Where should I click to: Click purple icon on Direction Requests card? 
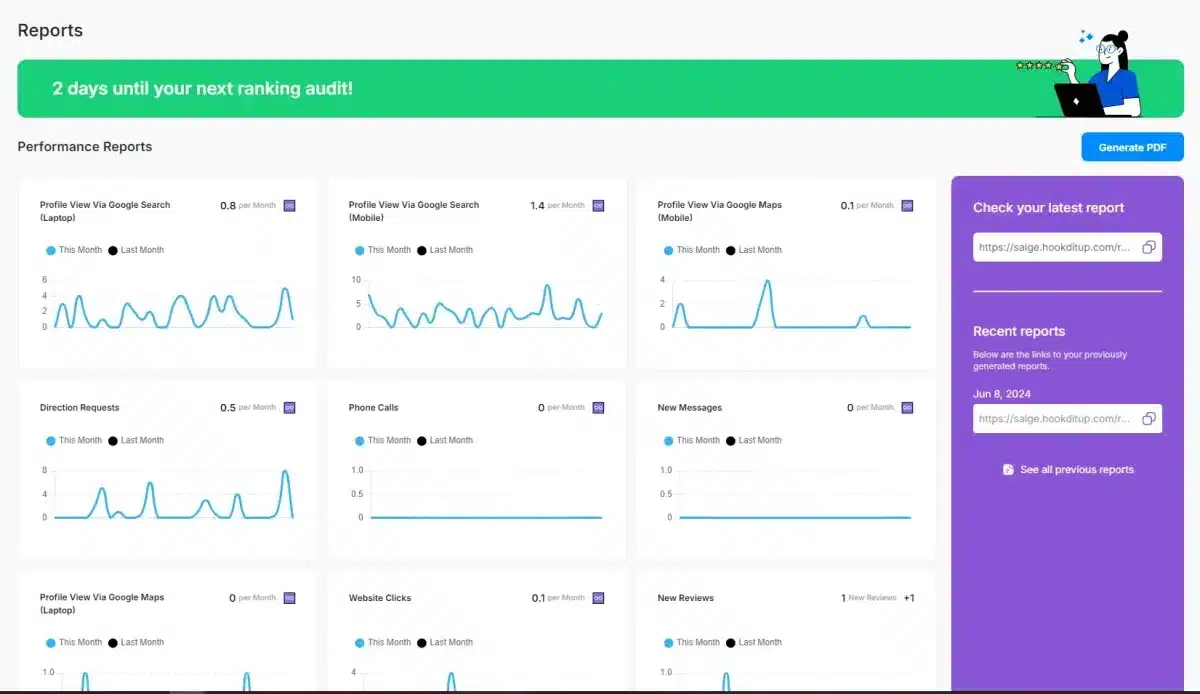[x=290, y=408]
